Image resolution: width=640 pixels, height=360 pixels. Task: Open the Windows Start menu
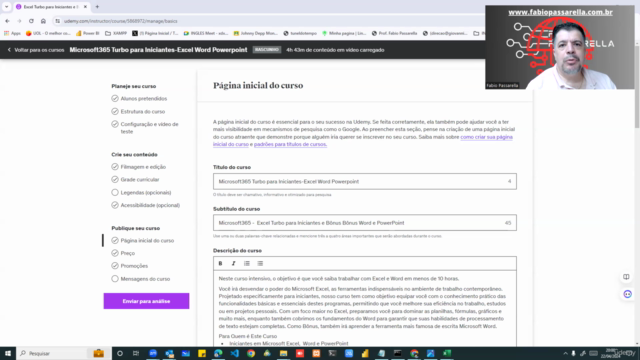point(8,353)
